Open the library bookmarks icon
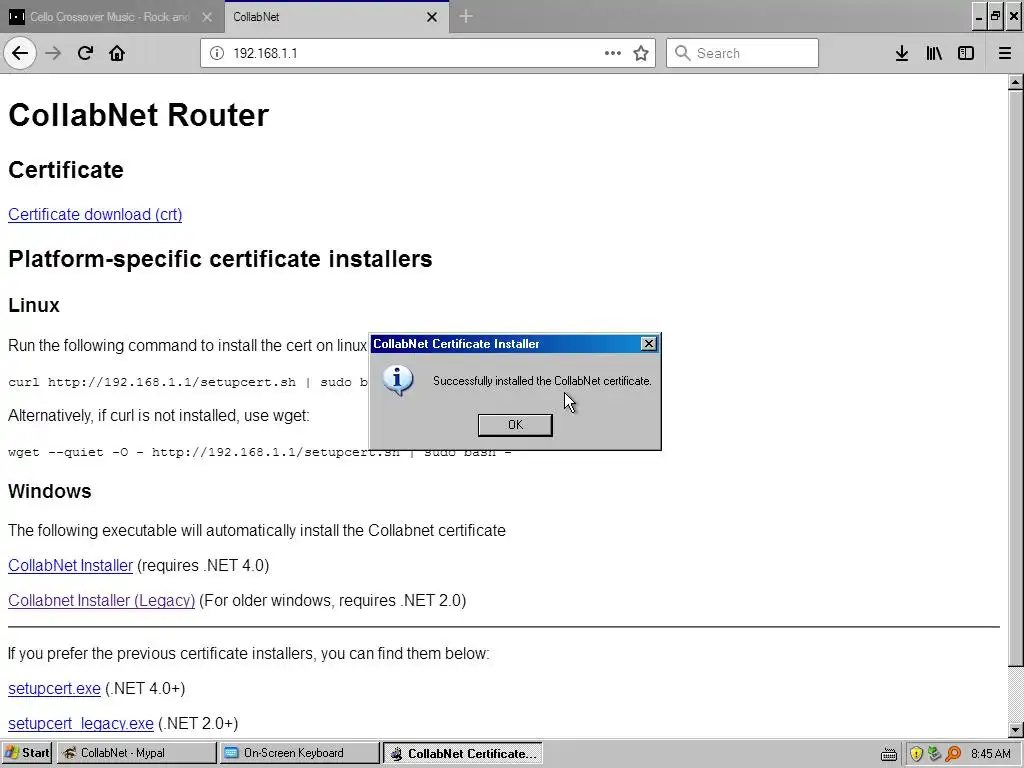The image size is (1024, 768). [934, 53]
